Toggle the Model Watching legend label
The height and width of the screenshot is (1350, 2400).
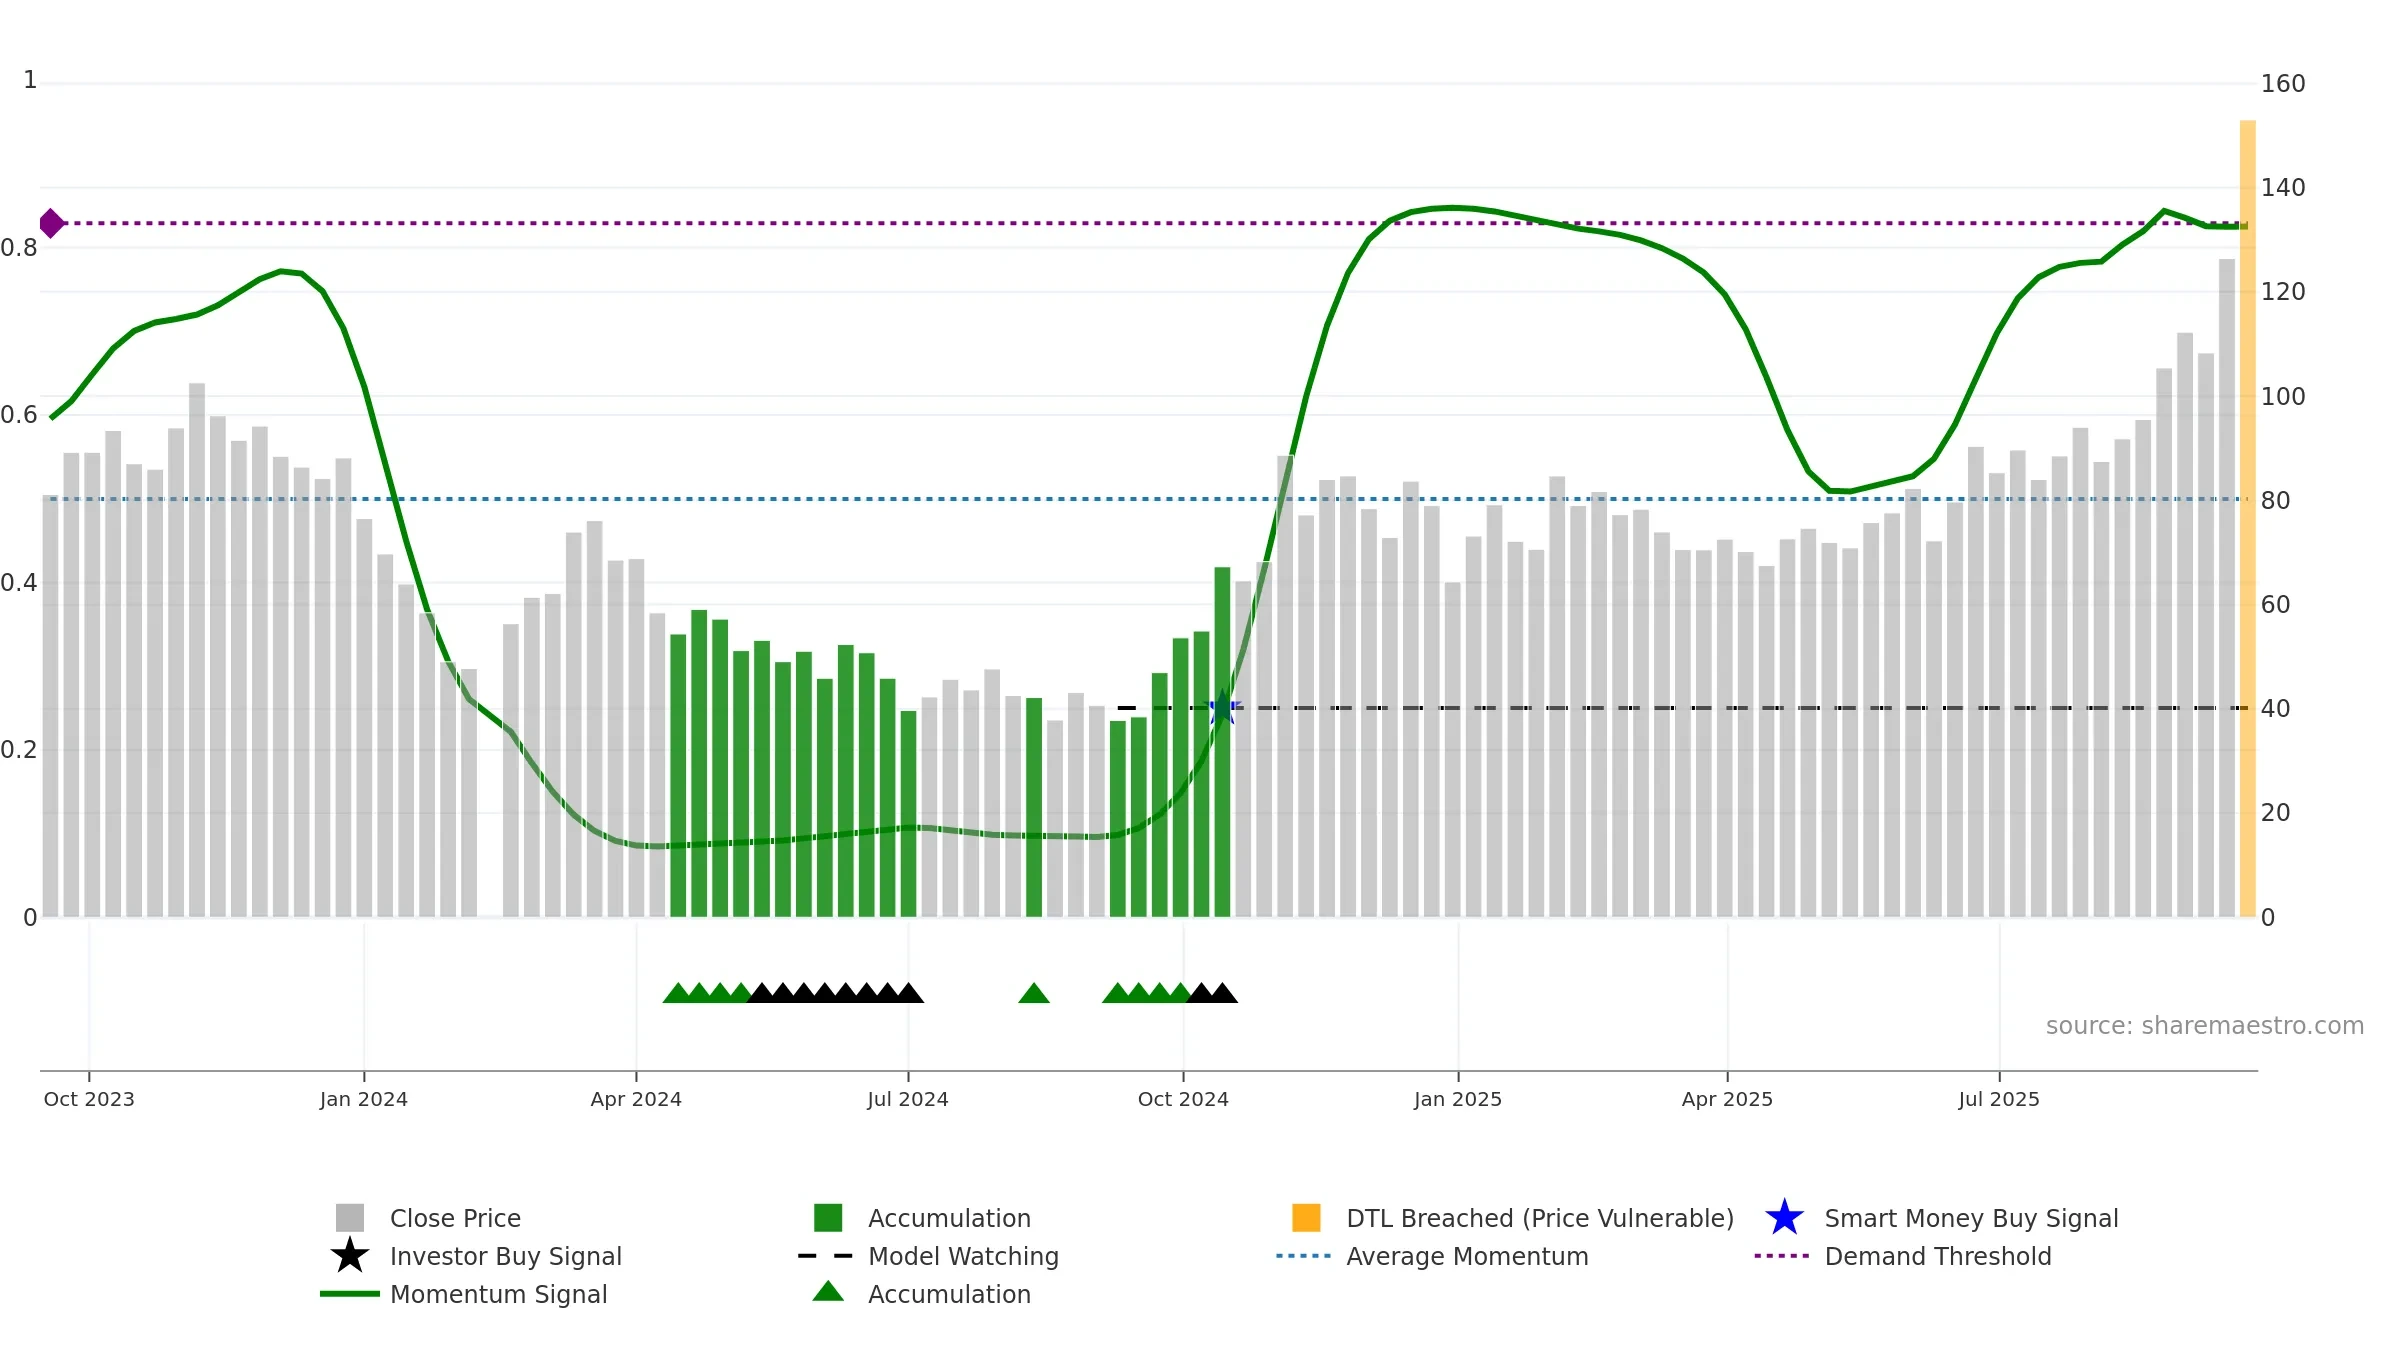pyautogui.click(x=963, y=1256)
